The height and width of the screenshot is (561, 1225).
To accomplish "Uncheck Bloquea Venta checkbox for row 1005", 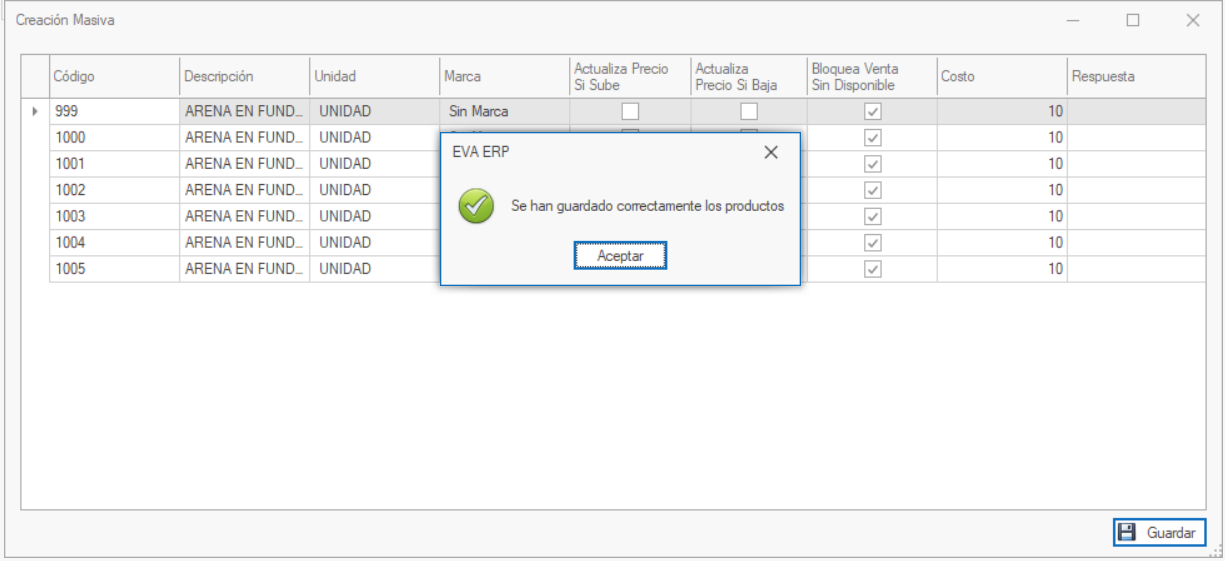I will tap(872, 269).
